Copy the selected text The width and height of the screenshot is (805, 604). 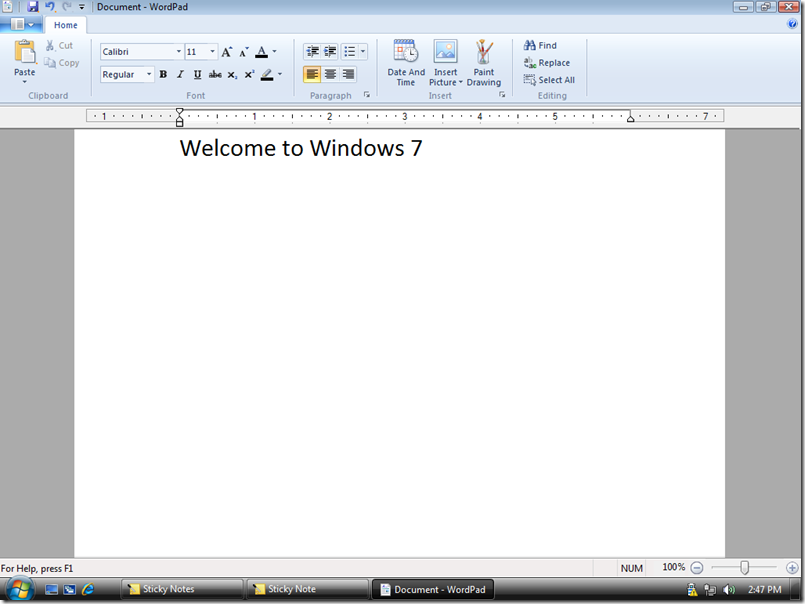click(62, 63)
